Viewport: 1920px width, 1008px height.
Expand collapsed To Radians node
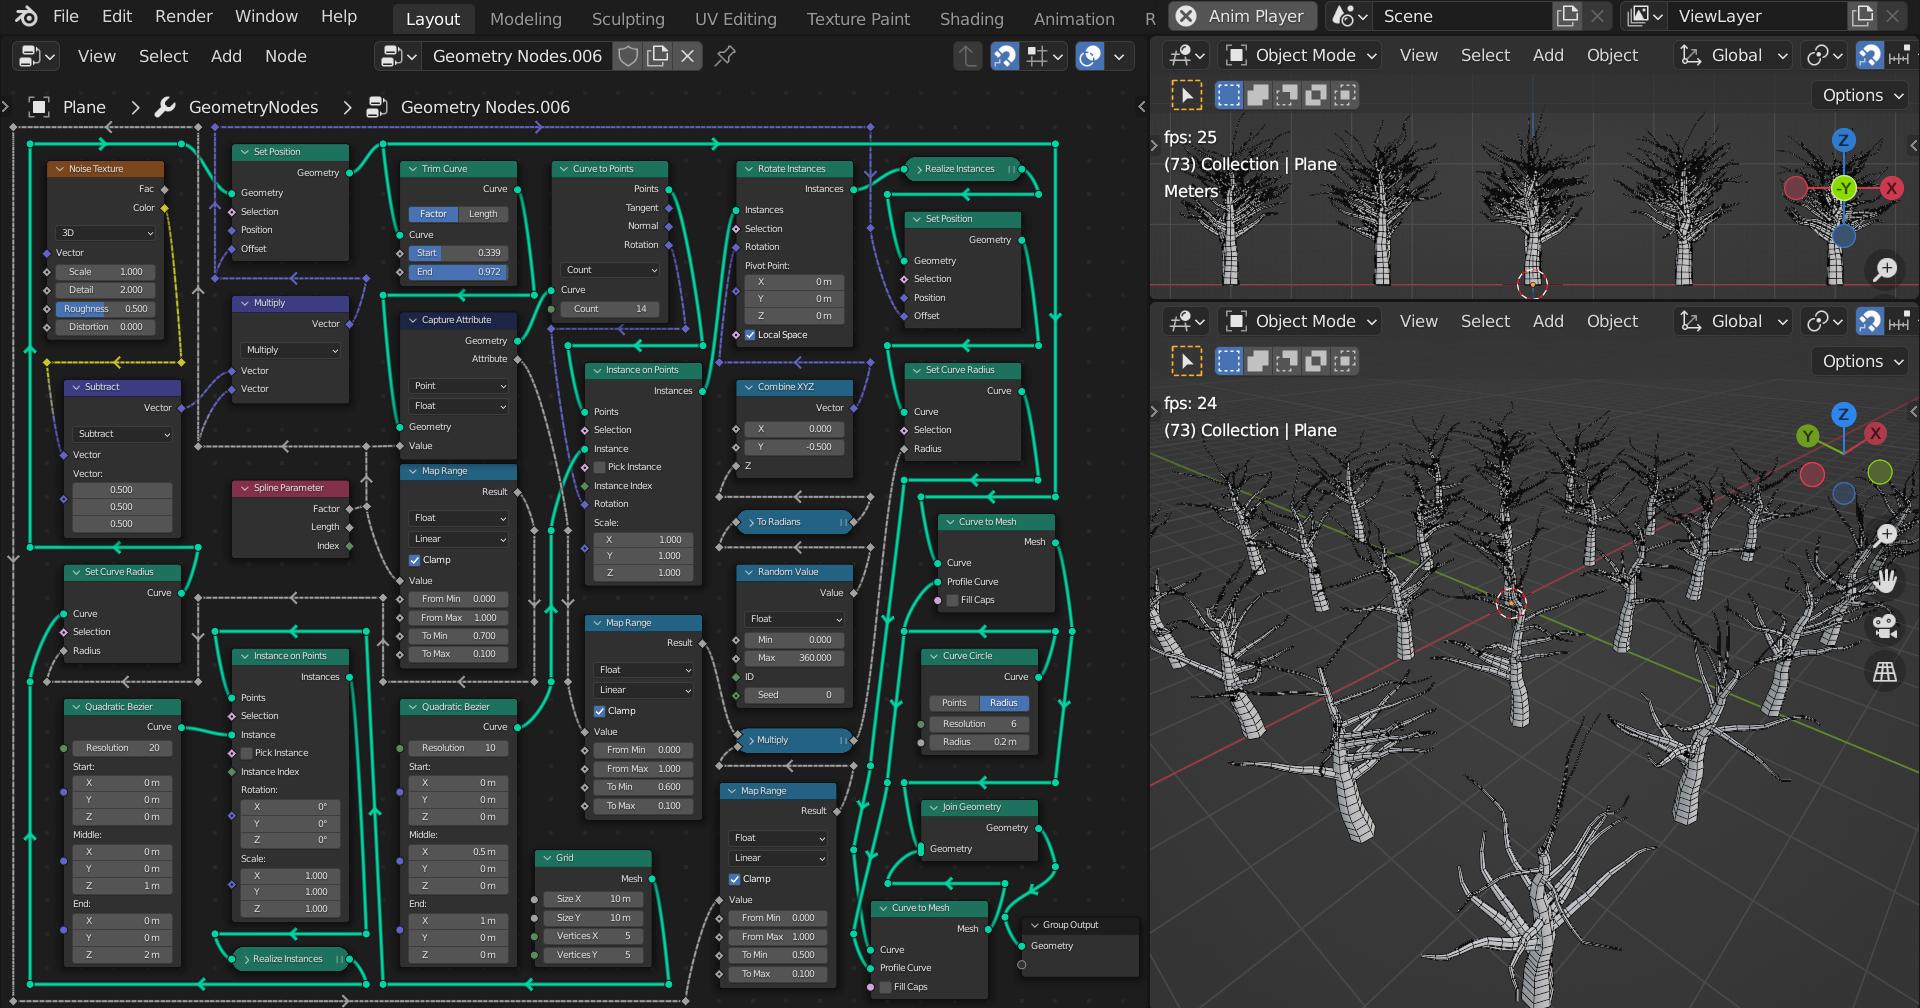[750, 522]
